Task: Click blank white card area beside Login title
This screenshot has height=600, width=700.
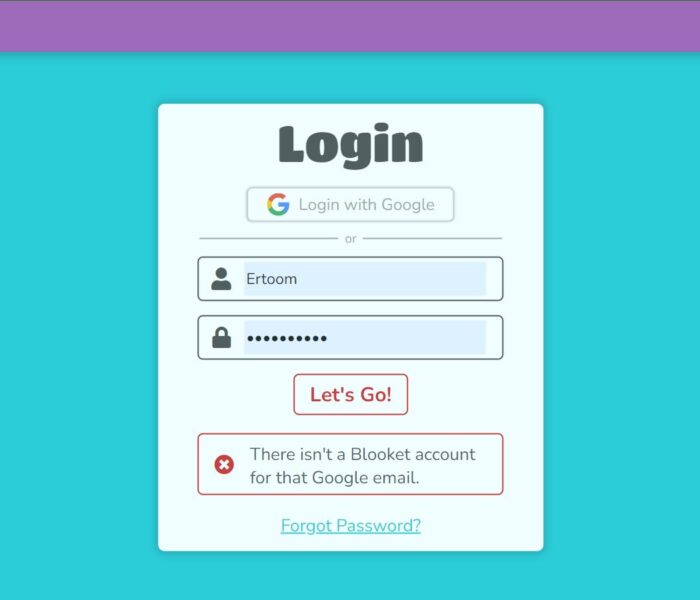Action: point(482,145)
